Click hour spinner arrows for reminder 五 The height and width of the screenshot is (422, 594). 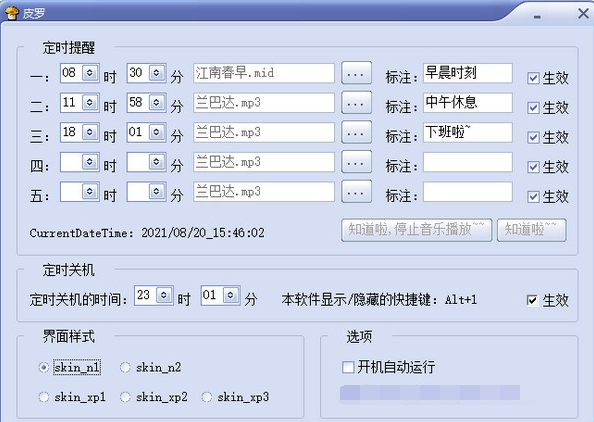click(90, 191)
